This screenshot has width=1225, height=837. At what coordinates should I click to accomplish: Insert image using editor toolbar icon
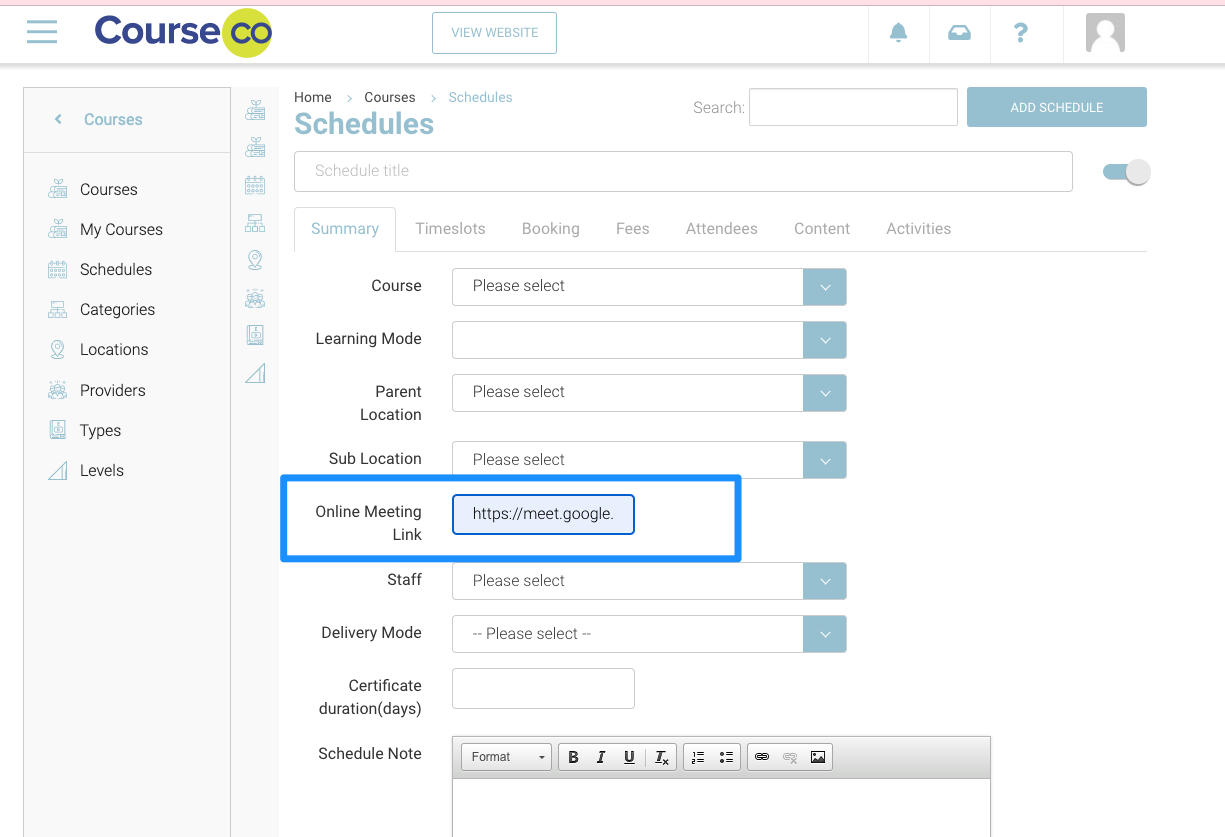click(x=818, y=757)
